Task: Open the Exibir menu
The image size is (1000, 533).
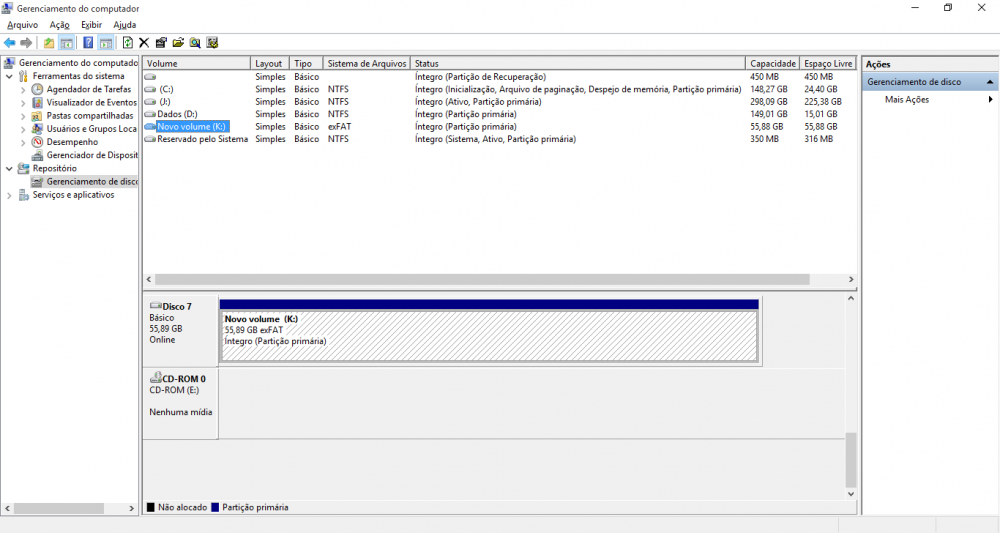Action: [x=91, y=25]
